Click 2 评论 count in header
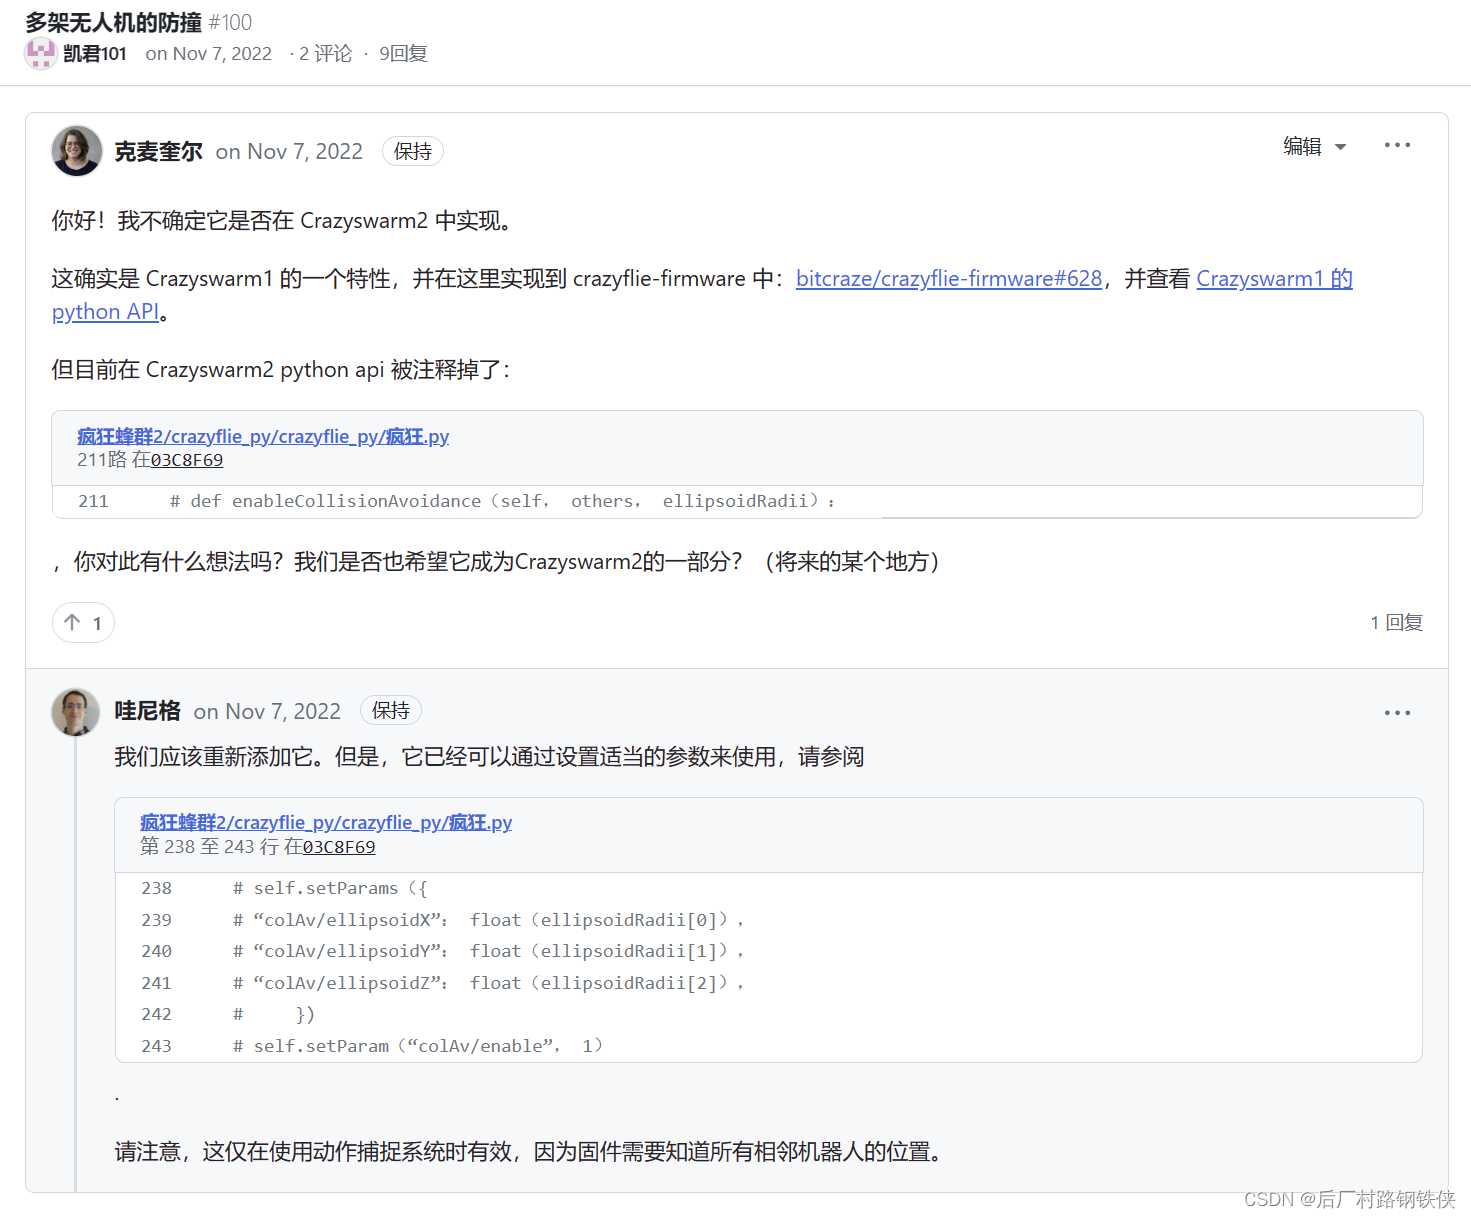1471x1218 pixels. (x=326, y=54)
